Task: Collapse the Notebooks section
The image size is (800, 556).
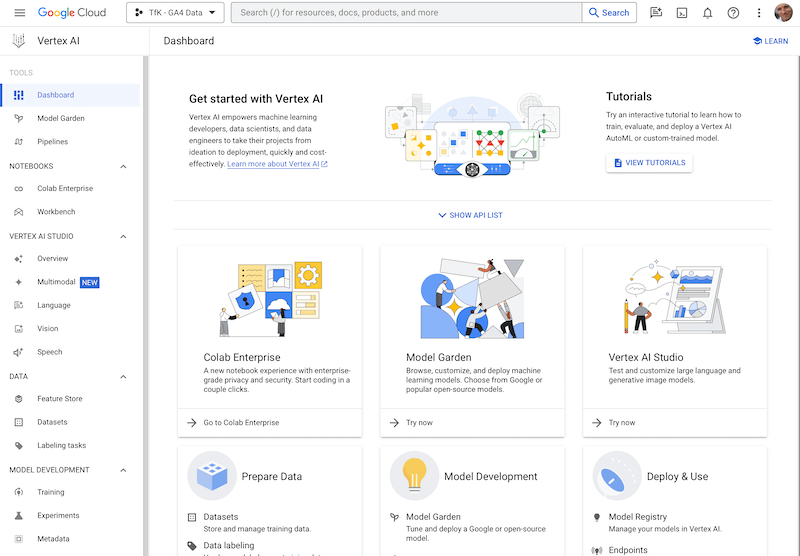Action: tap(124, 166)
